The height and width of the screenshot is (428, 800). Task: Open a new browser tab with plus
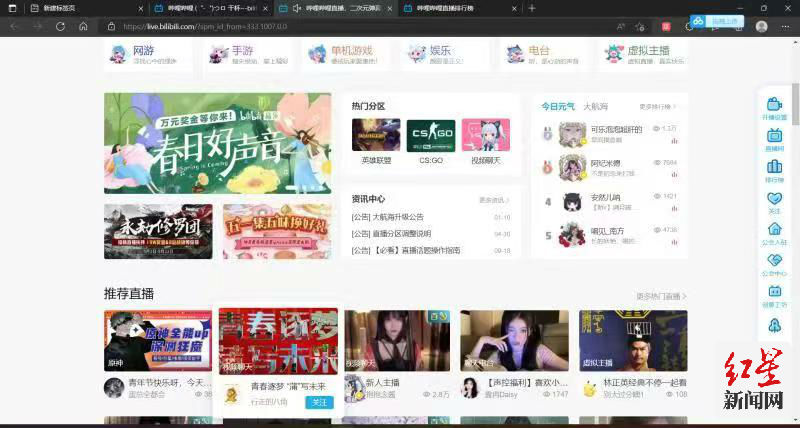532,8
